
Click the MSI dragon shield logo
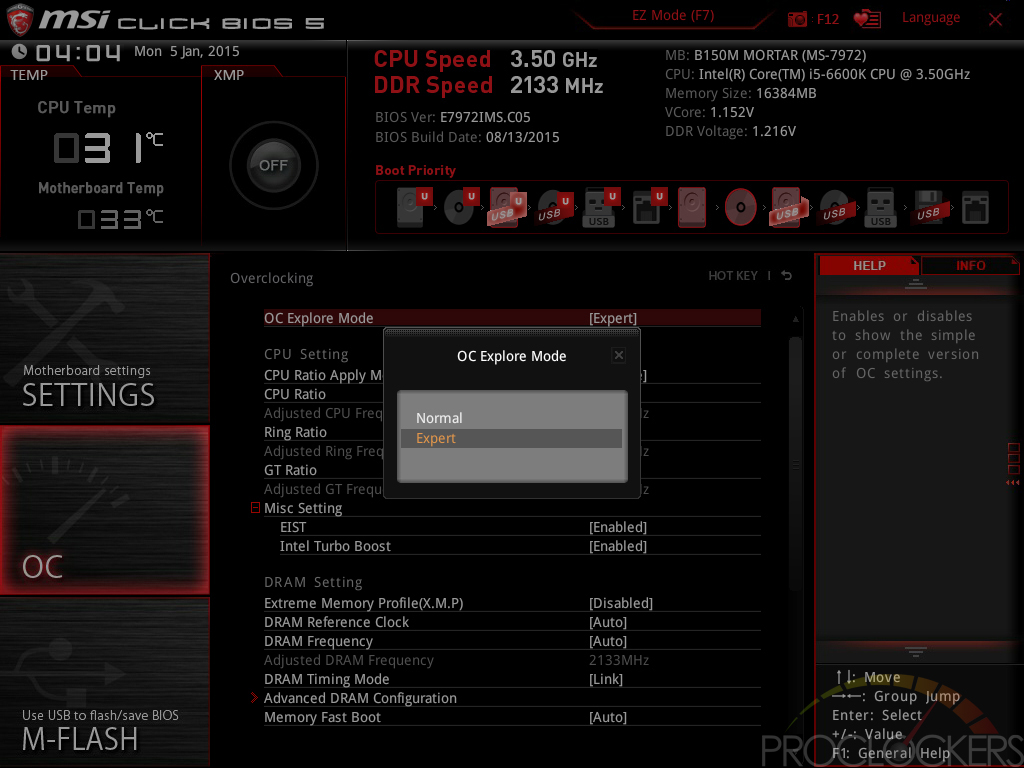(20, 20)
